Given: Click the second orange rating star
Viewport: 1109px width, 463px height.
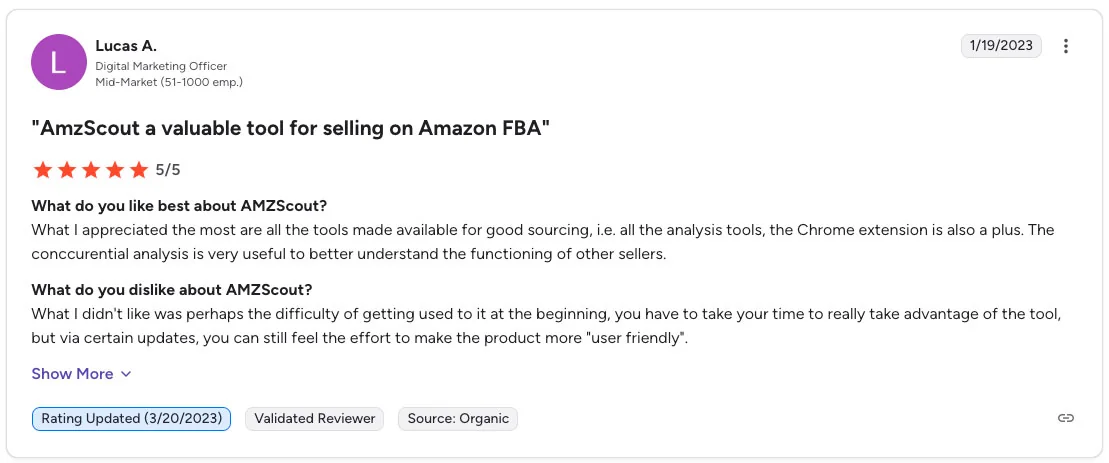Looking at the screenshot, I should (x=66, y=170).
